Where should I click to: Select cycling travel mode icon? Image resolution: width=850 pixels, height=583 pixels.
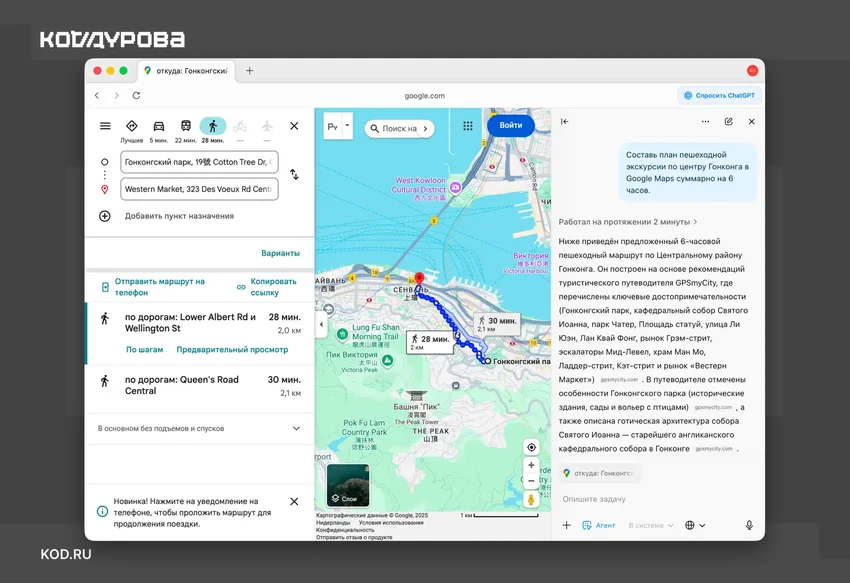[240, 126]
